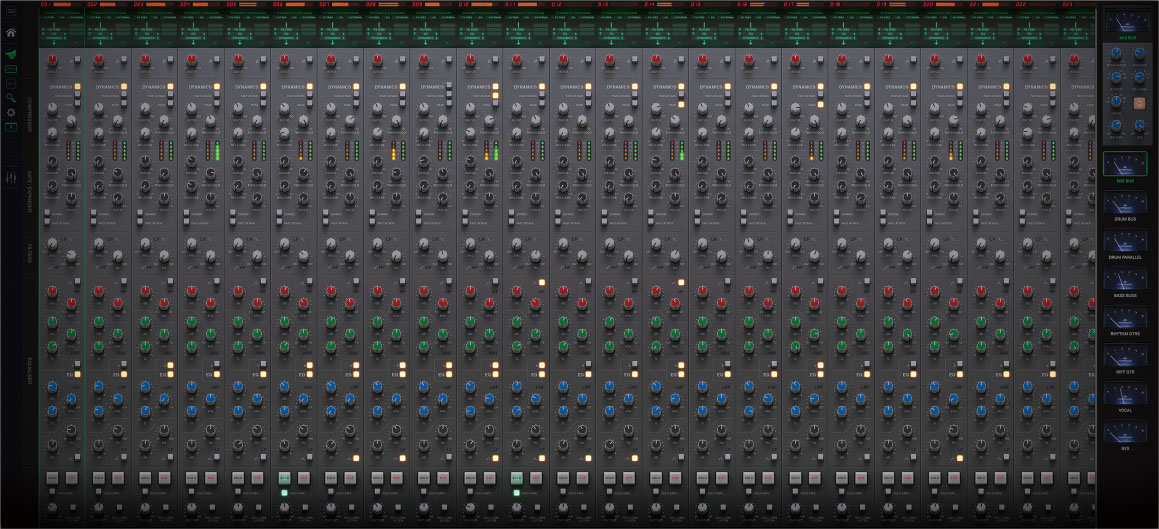Click the bus compressor top-left blue threshold knob
Viewport: 1159px width, 529px height.
click(1115, 53)
